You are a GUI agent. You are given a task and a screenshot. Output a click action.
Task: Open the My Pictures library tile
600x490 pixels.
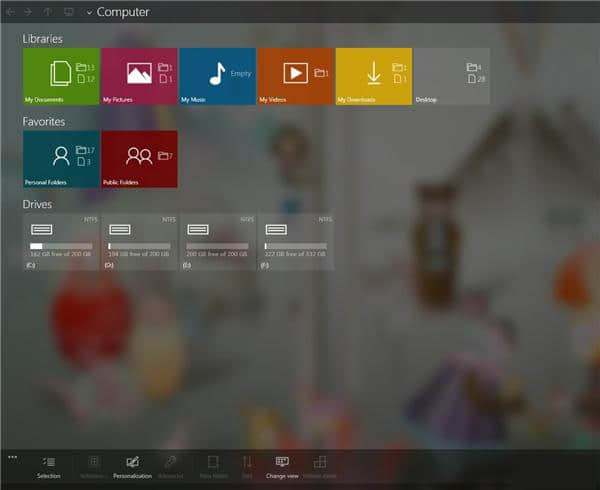coord(139,76)
